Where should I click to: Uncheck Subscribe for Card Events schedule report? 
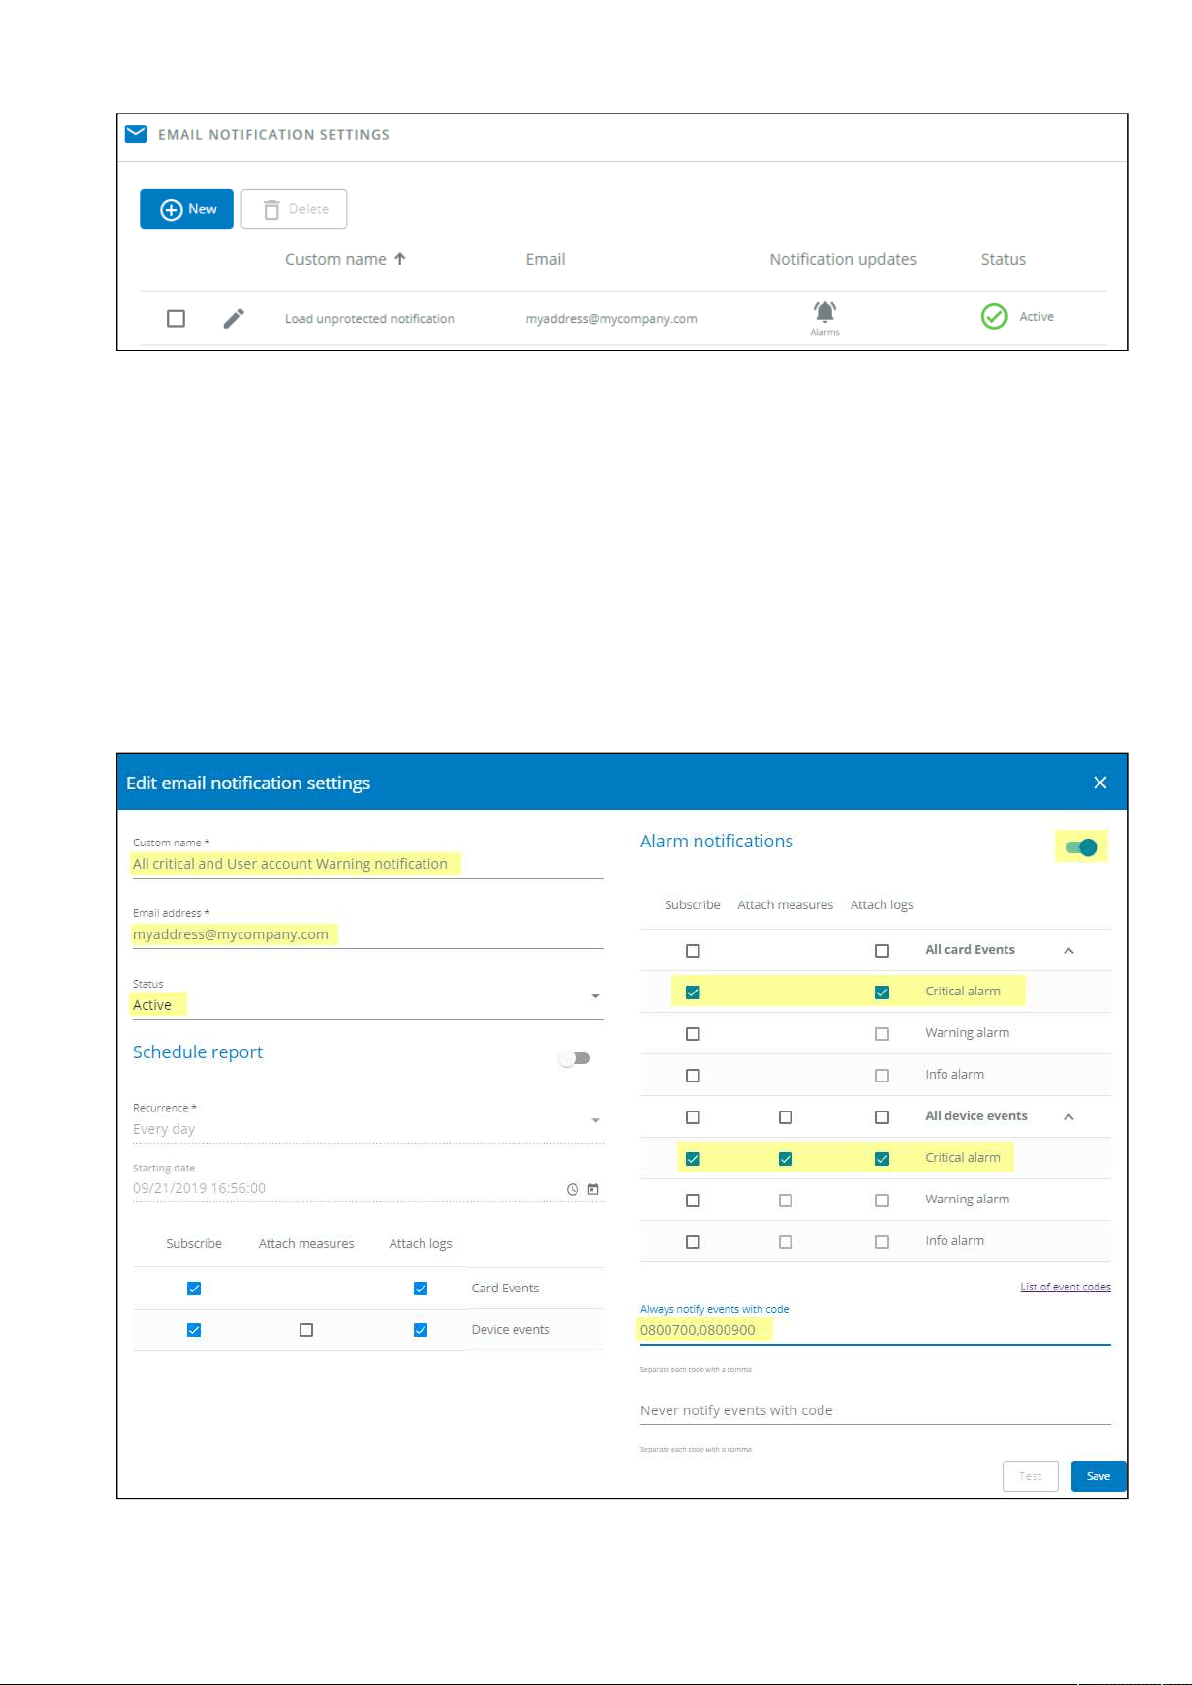tap(194, 1288)
